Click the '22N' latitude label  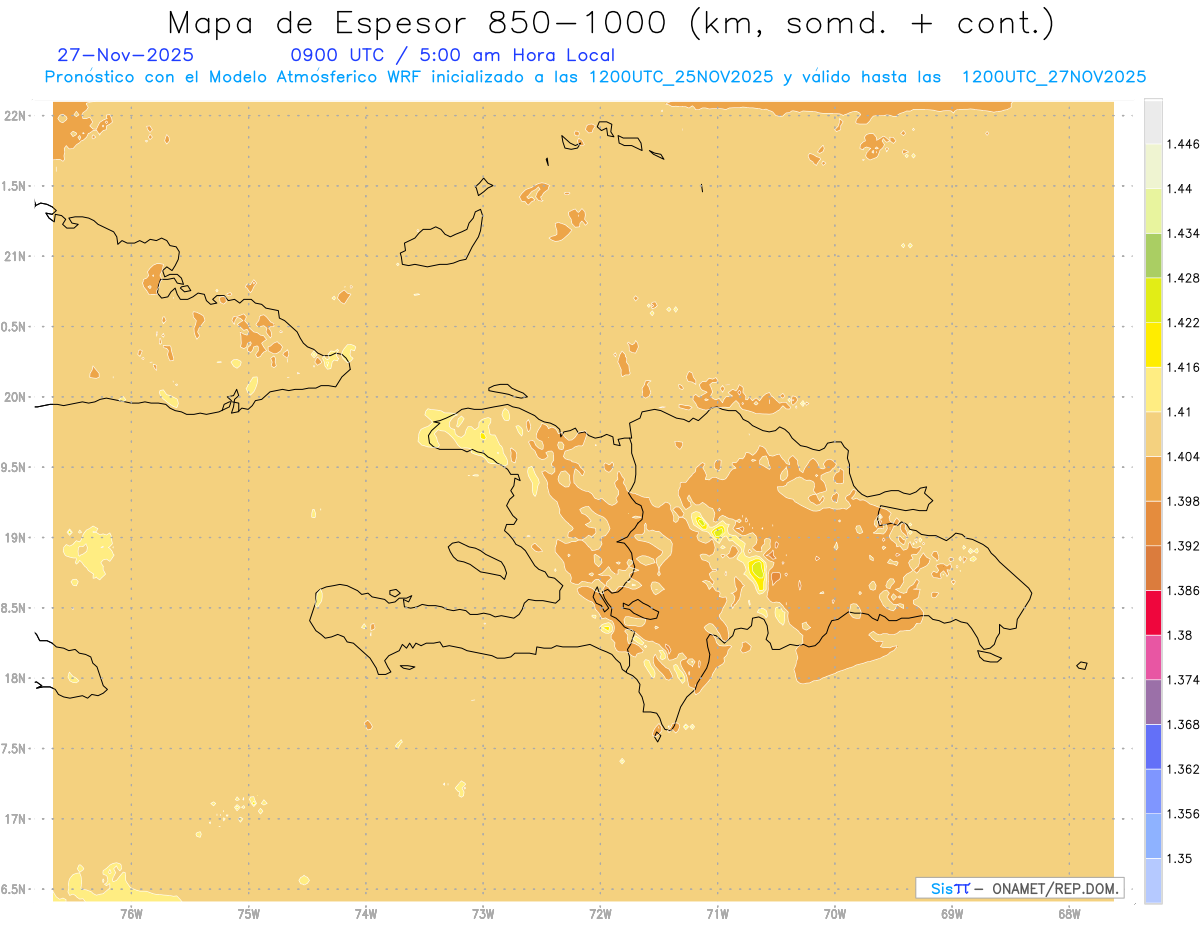point(17,115)
